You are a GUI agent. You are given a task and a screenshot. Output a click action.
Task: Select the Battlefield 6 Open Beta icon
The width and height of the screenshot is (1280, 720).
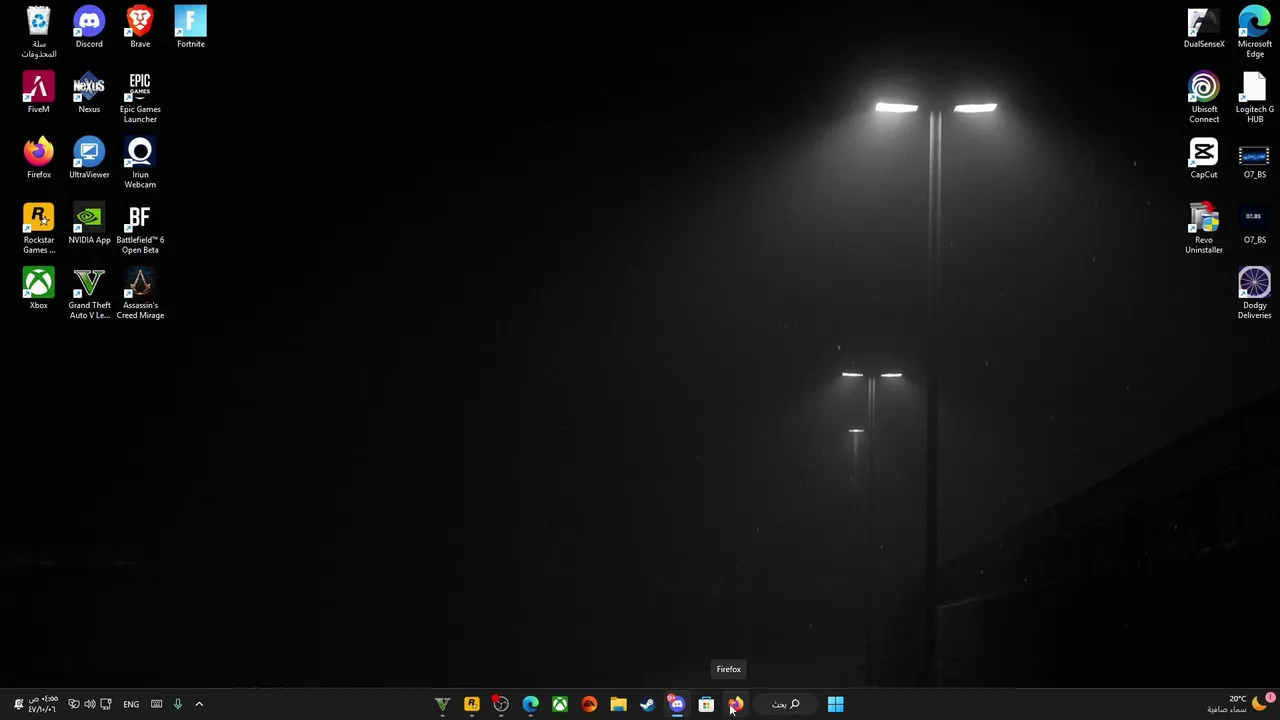pos(140,229)
